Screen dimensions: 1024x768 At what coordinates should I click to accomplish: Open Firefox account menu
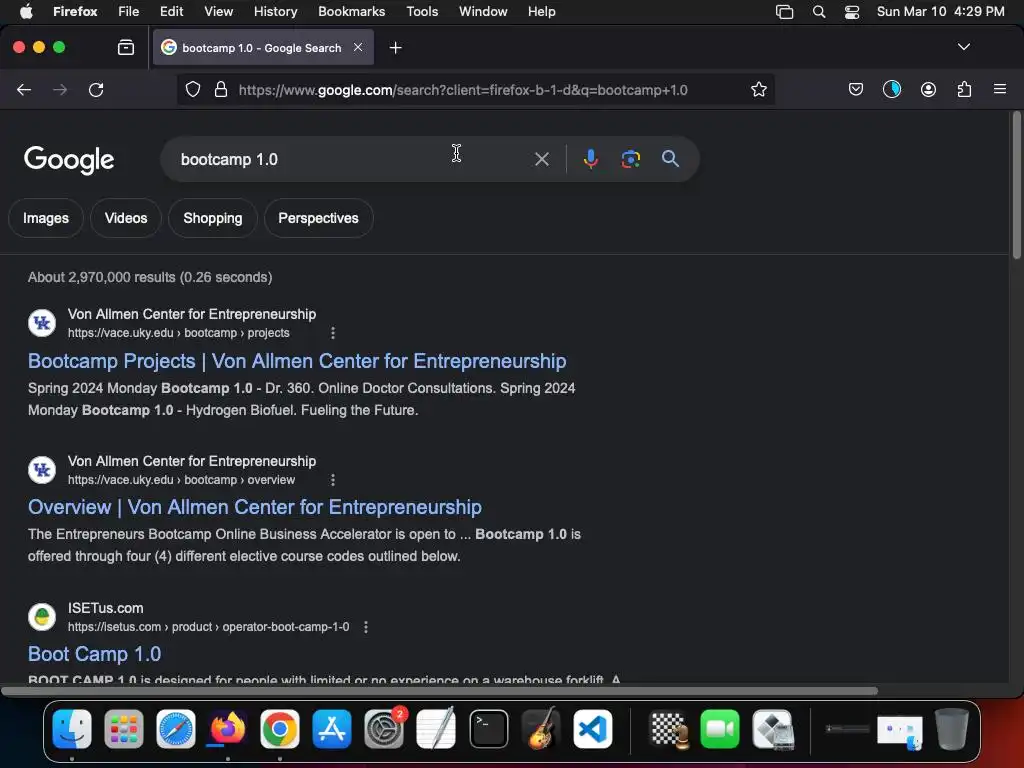(x=928, y=89)
